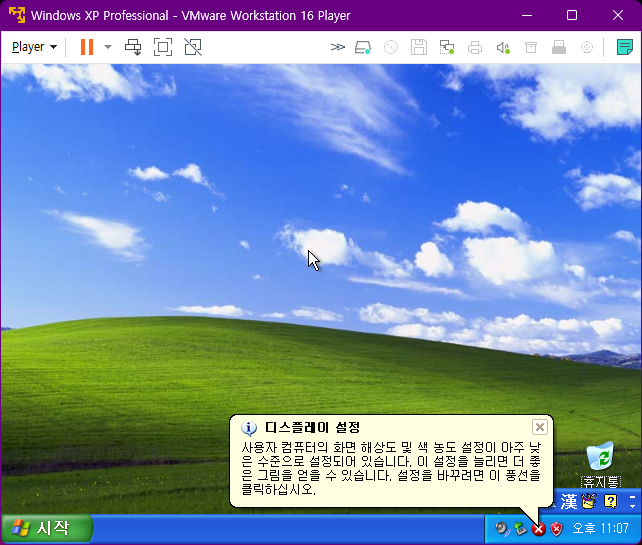This screenshot has width=642, height=545.
Task: Close the 디스플레이 설정 balloon tip
Action: pyautogui.click(x=540, y=427)
